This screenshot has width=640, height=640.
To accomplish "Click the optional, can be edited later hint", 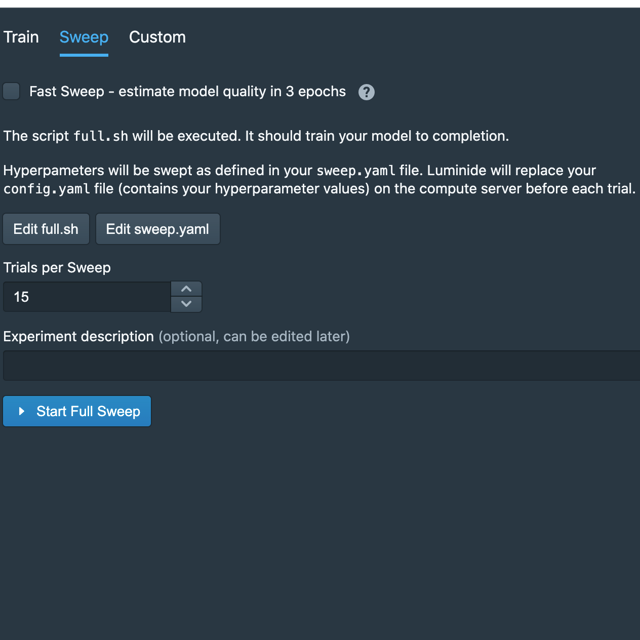I will pyautogui.click(x=254, y=336).
